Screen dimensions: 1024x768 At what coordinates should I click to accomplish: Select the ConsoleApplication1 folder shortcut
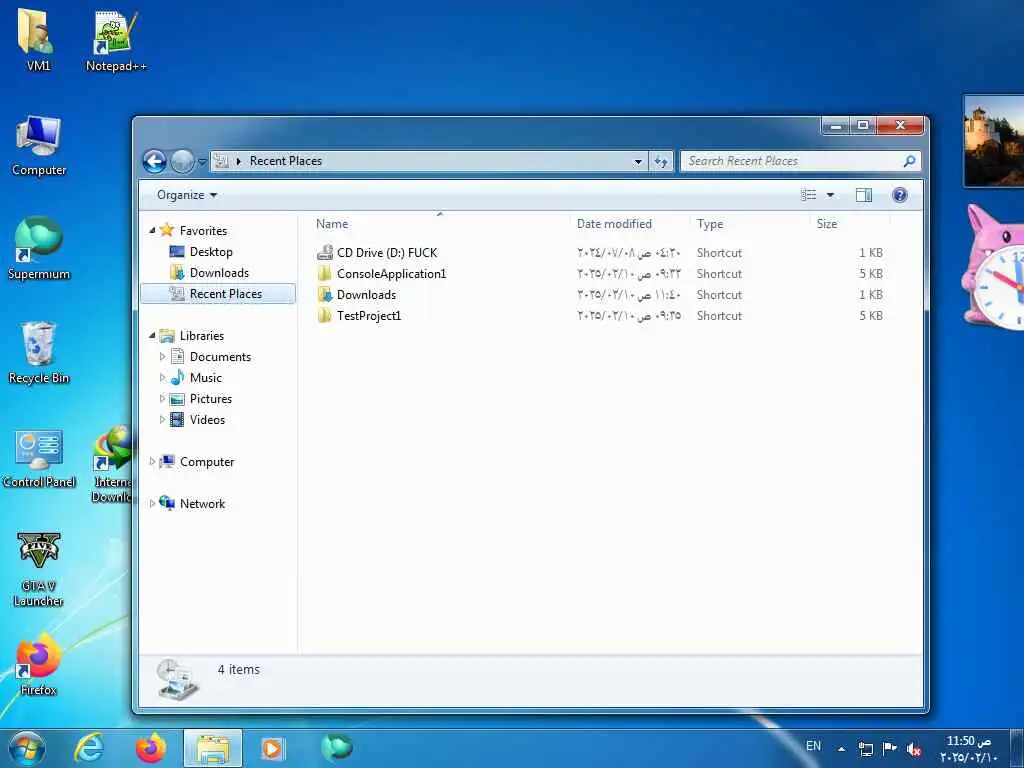[x=391, y=274]
